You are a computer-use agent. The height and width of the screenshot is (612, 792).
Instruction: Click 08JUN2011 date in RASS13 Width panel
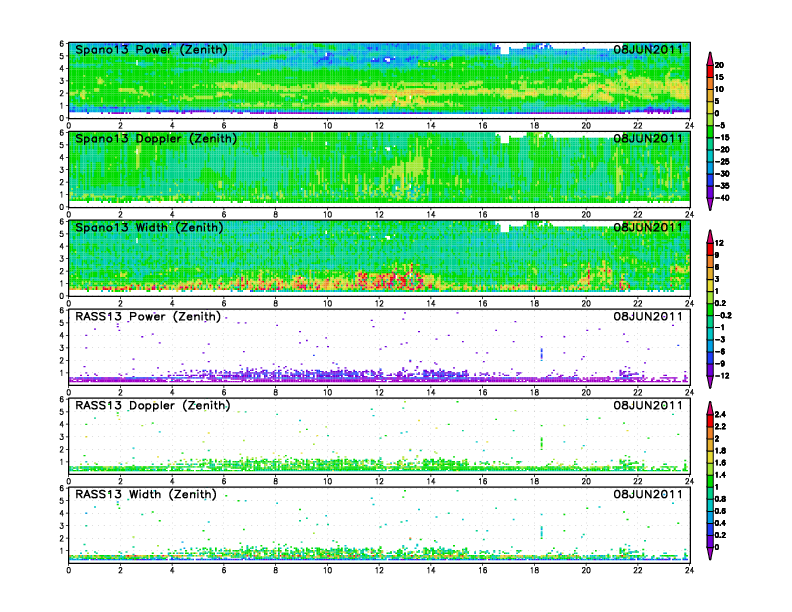648,494
